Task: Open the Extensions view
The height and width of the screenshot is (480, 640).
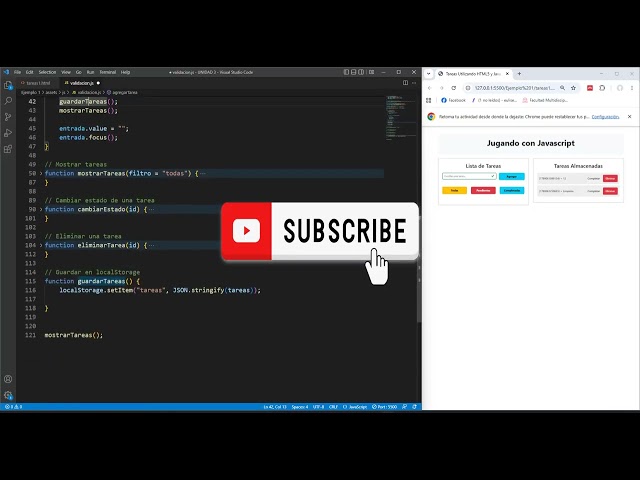Action: (8, 149)
